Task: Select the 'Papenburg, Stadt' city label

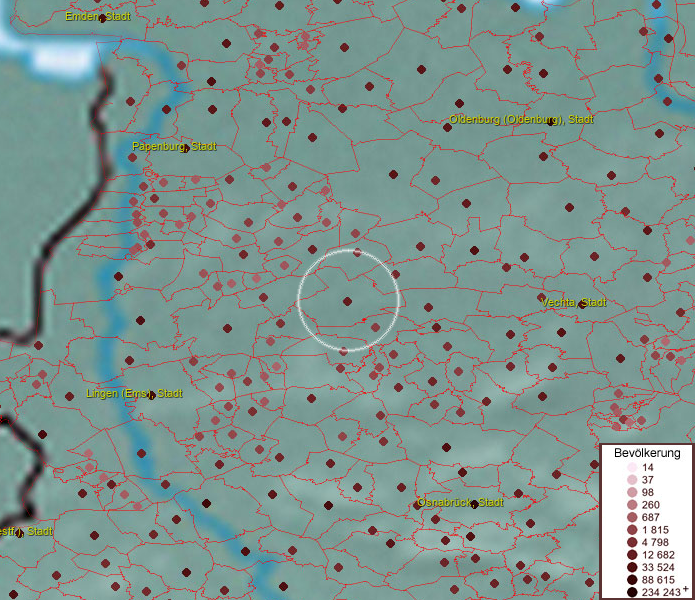Action: [x=174, y=147]
